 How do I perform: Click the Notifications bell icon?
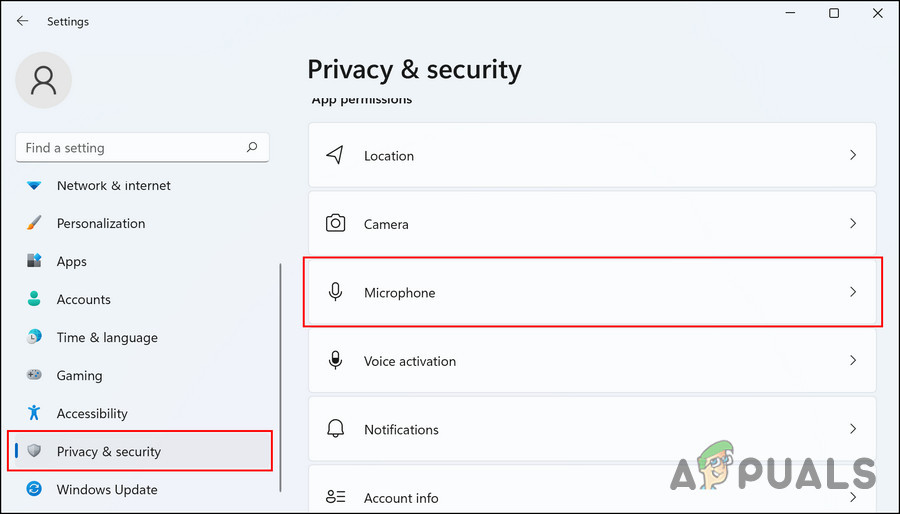336,429
